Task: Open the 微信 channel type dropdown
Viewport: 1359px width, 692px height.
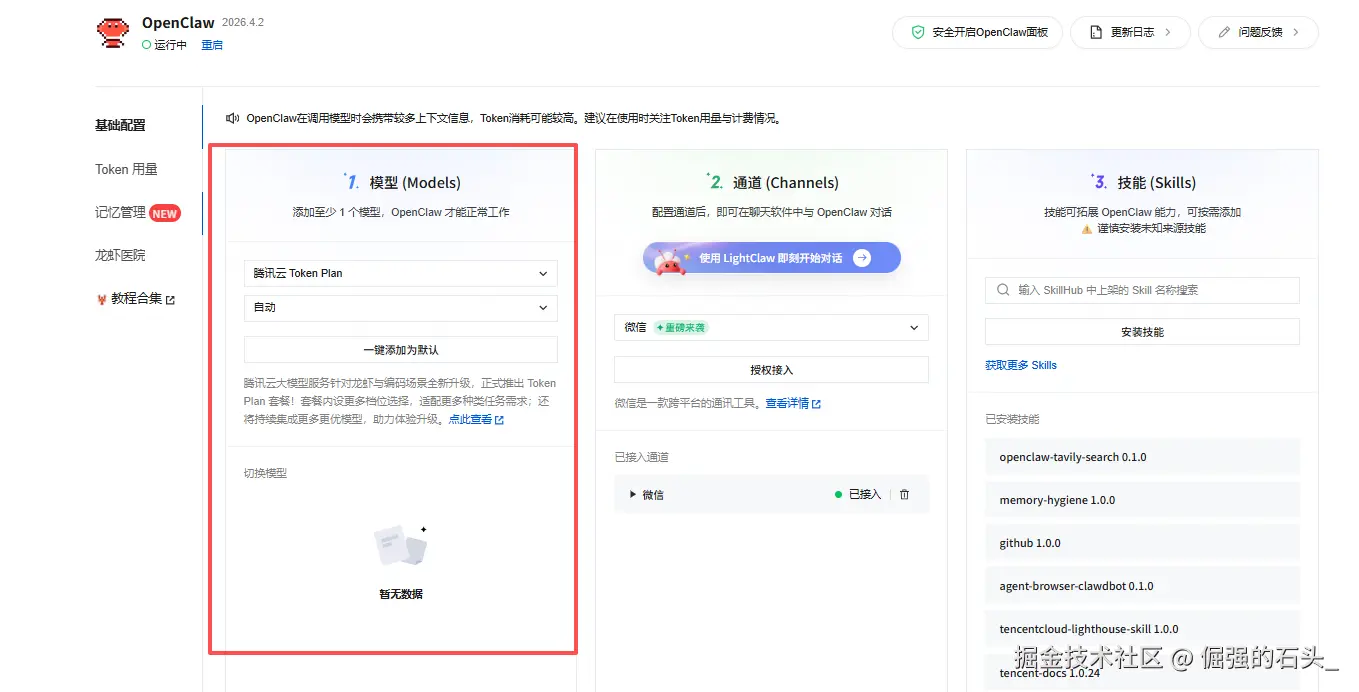Action: (771, 327)
